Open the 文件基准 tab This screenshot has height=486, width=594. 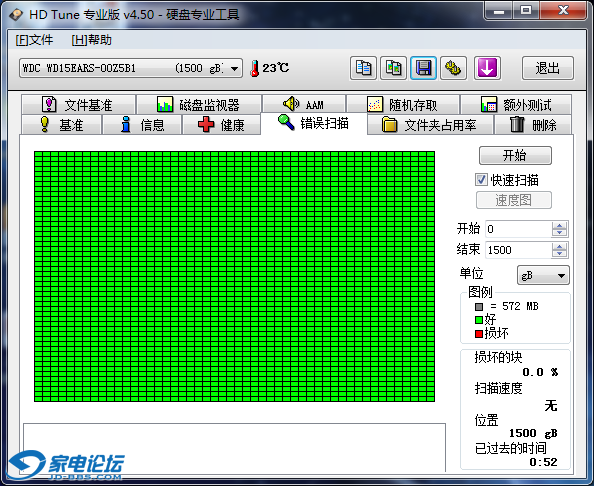tap(78, 105)
